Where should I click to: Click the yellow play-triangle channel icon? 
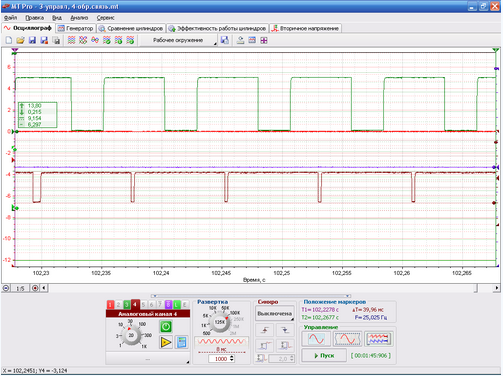pos(166,342)
